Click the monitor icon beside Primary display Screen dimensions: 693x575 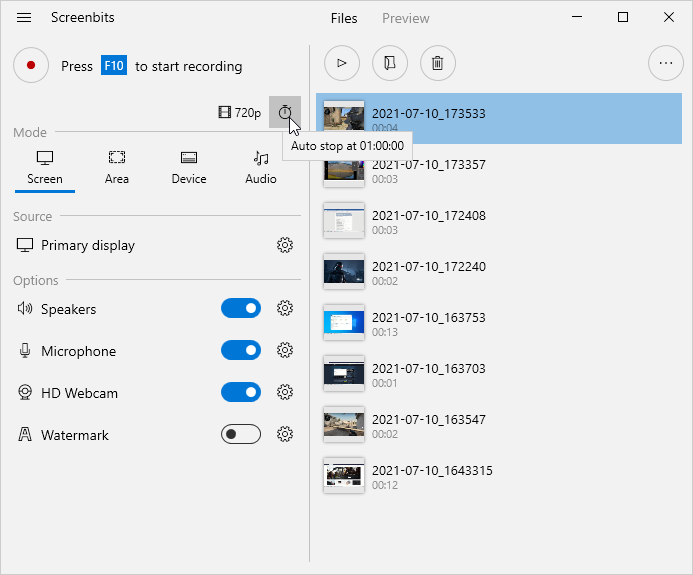(25, 245)
